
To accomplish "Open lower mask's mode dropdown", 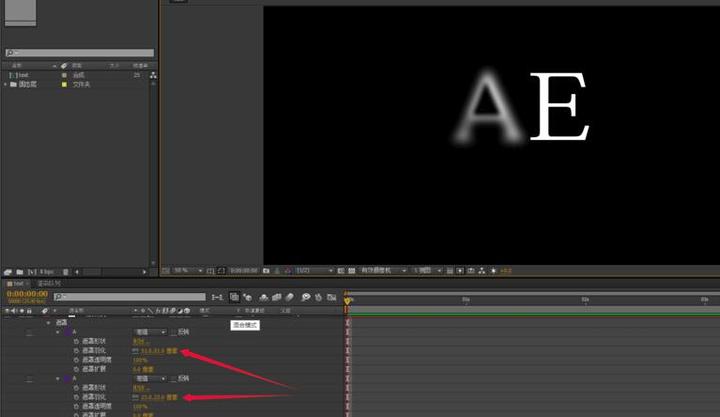I will pyautogui.click(x=150, y=379).
